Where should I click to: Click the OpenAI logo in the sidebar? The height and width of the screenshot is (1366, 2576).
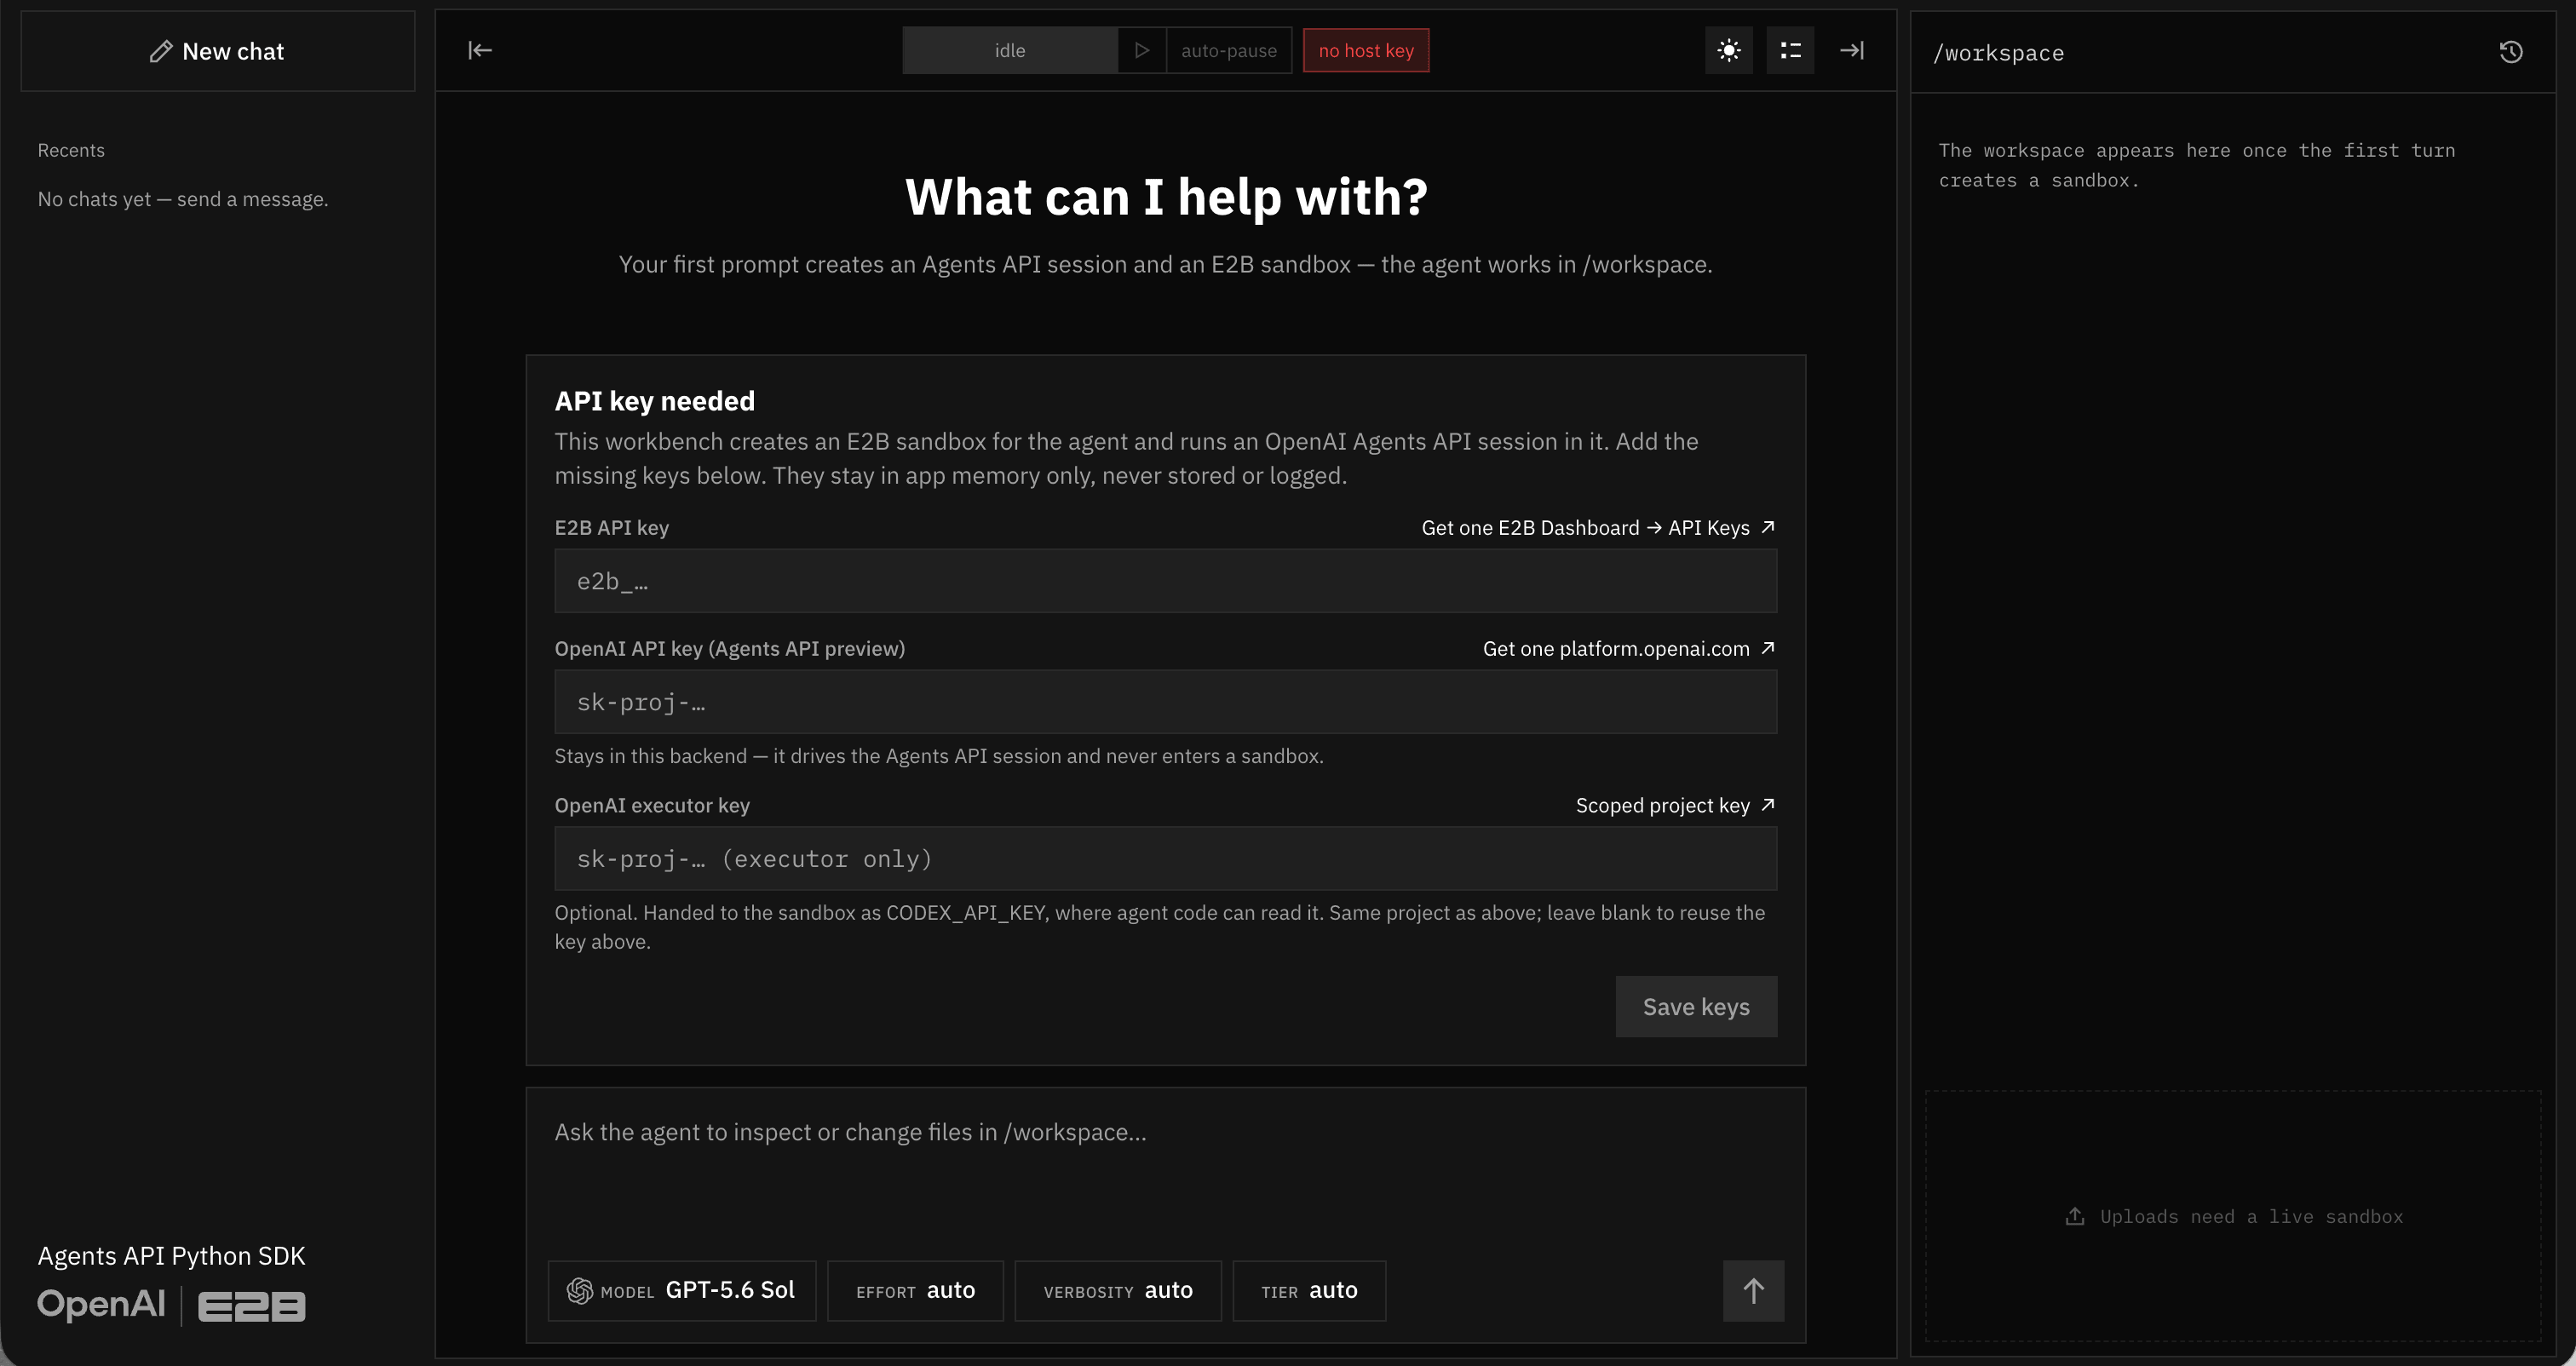101,1304
